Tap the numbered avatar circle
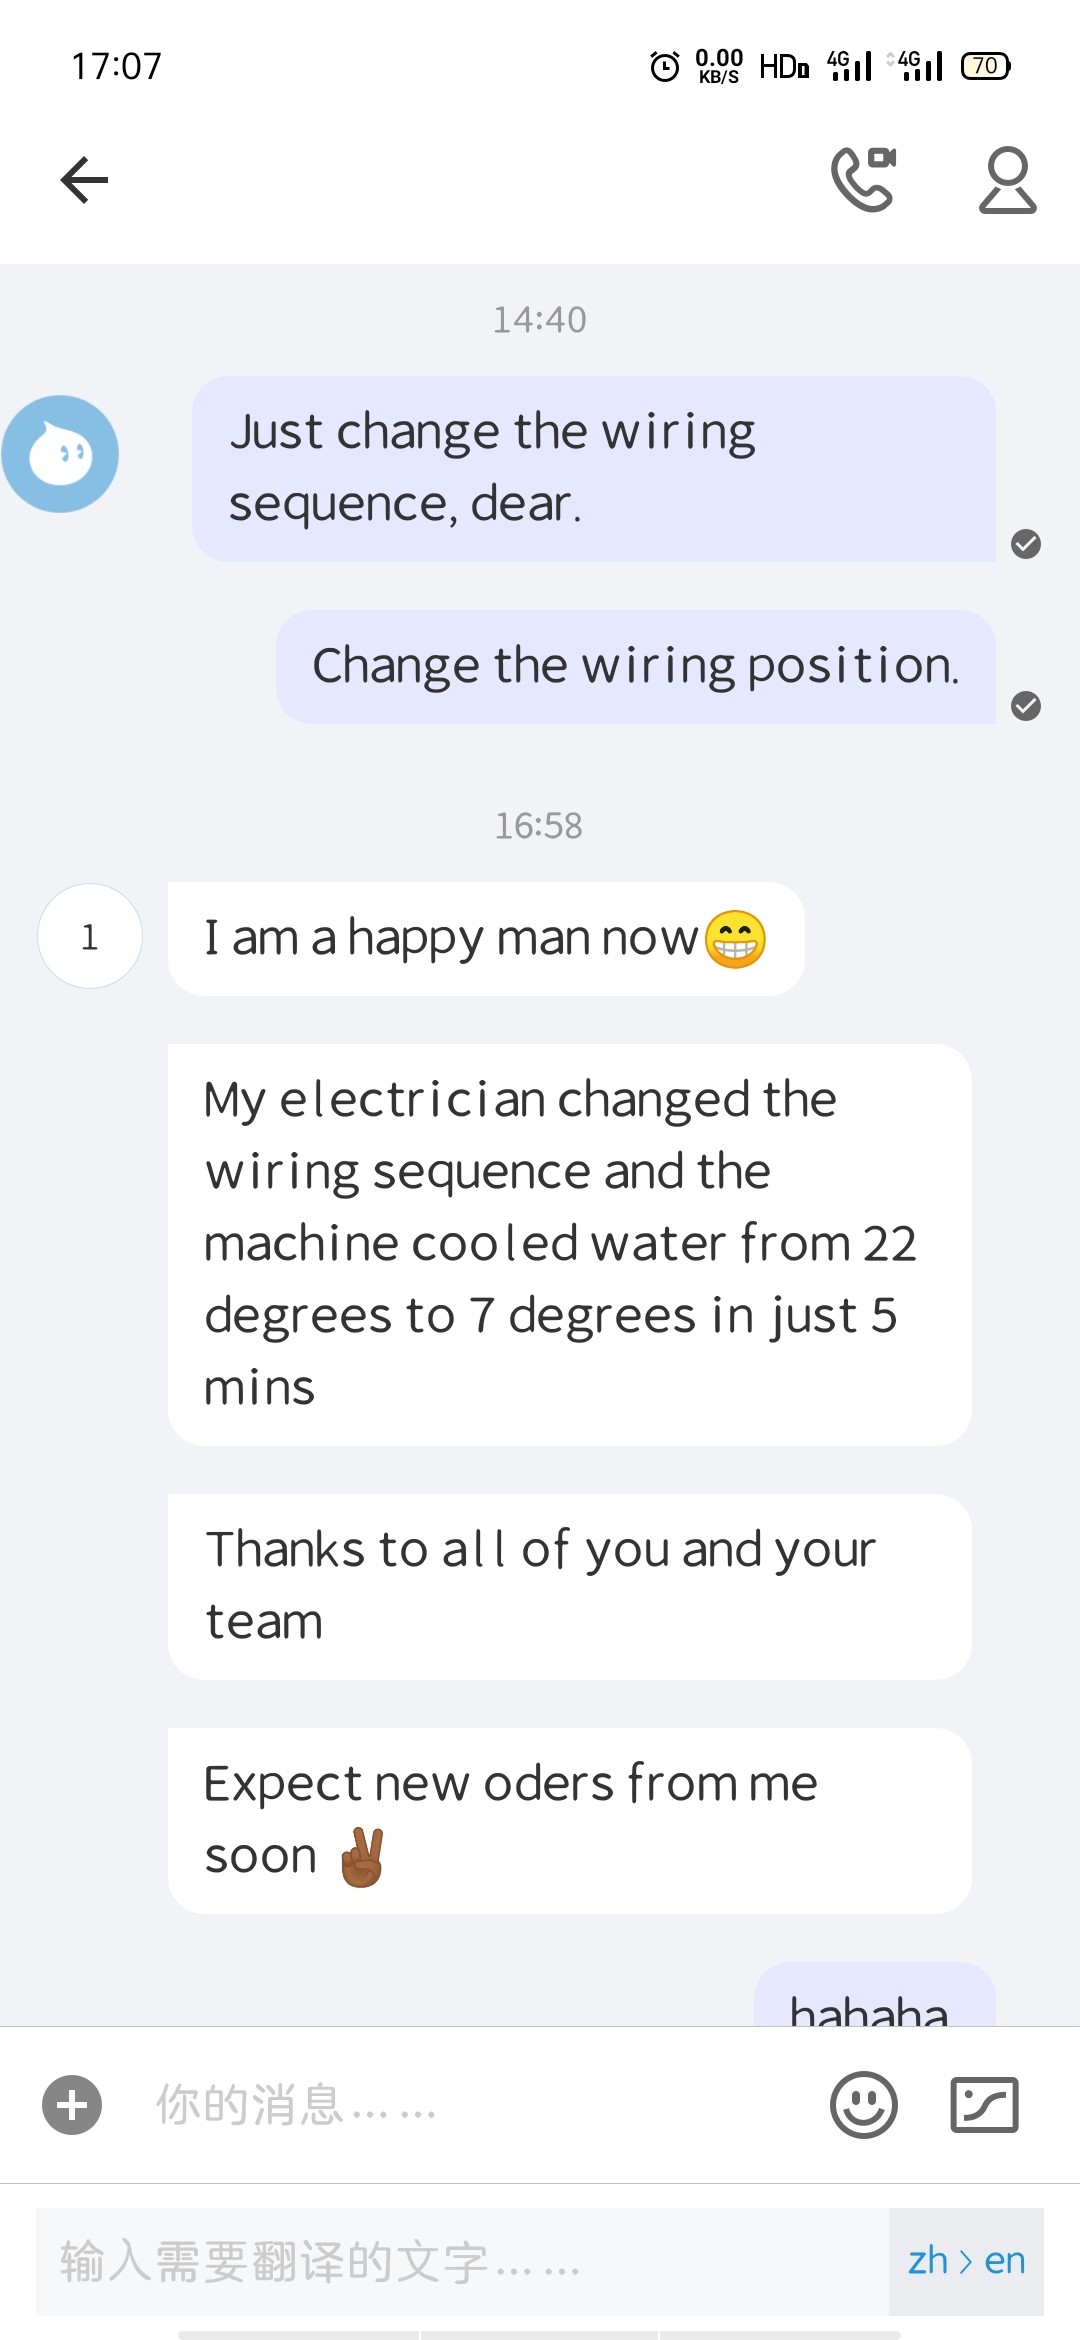This screenshot has height=2340, width=1080. click(x=90, y=937)
